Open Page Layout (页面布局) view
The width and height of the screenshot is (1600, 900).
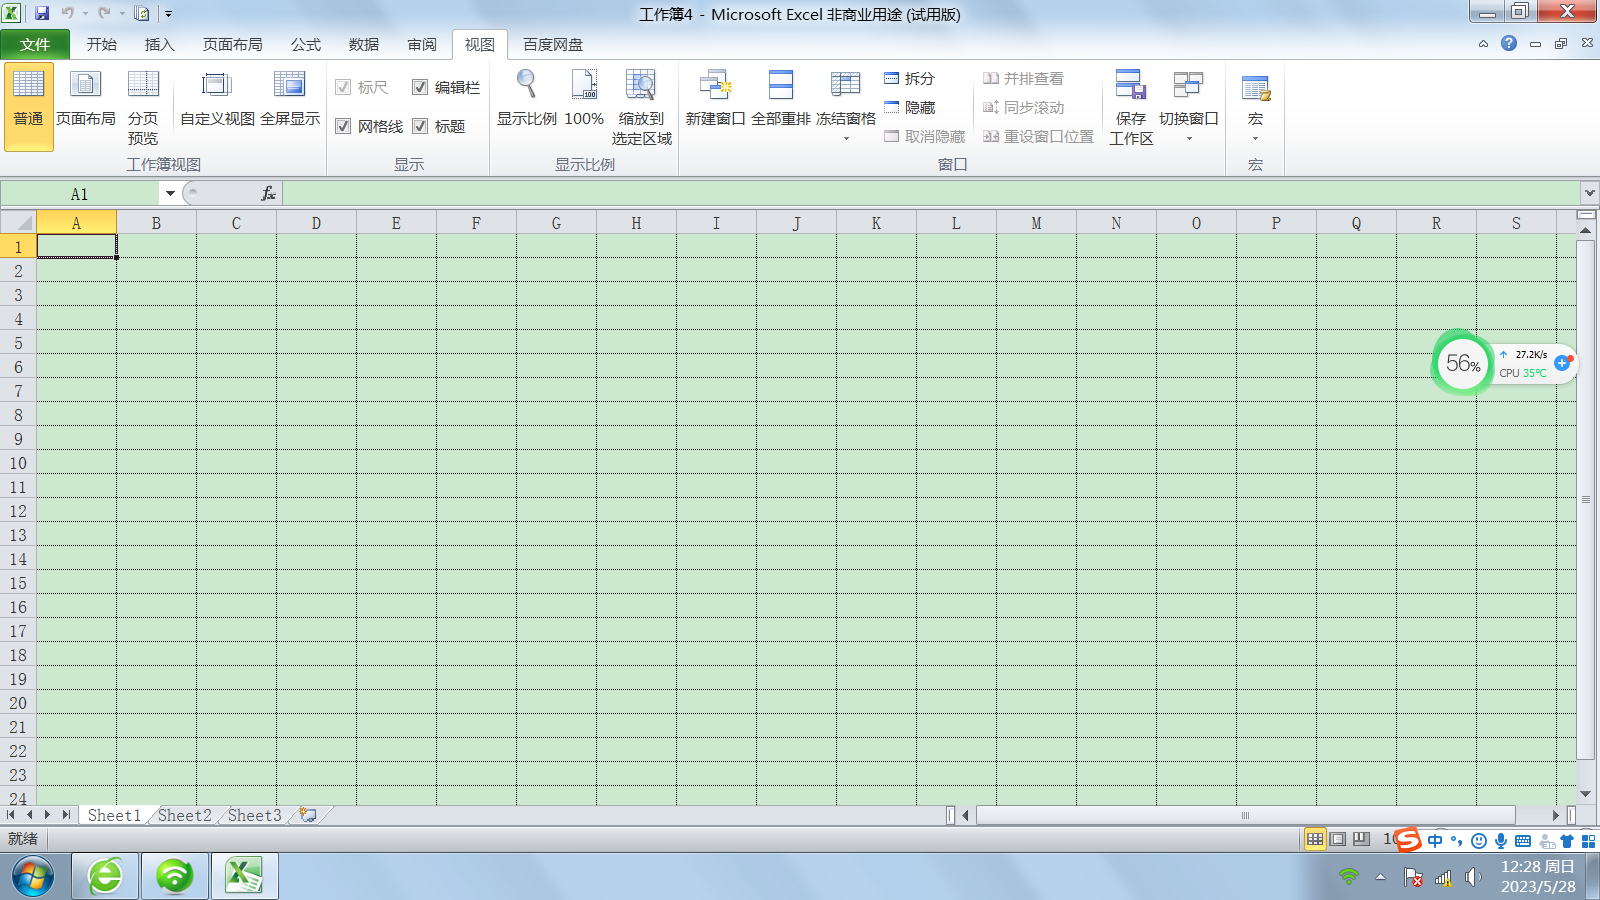point(86,100)
